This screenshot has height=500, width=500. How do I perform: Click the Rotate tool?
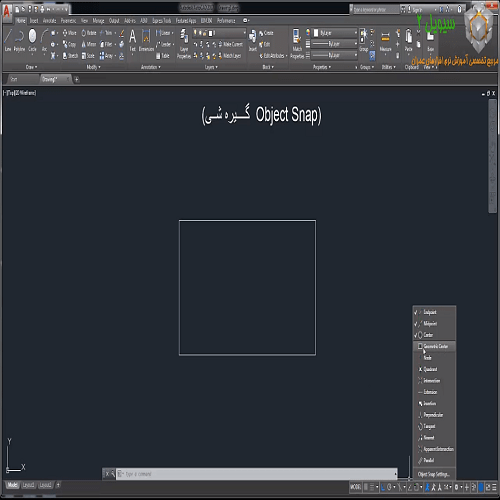[89, 33]
